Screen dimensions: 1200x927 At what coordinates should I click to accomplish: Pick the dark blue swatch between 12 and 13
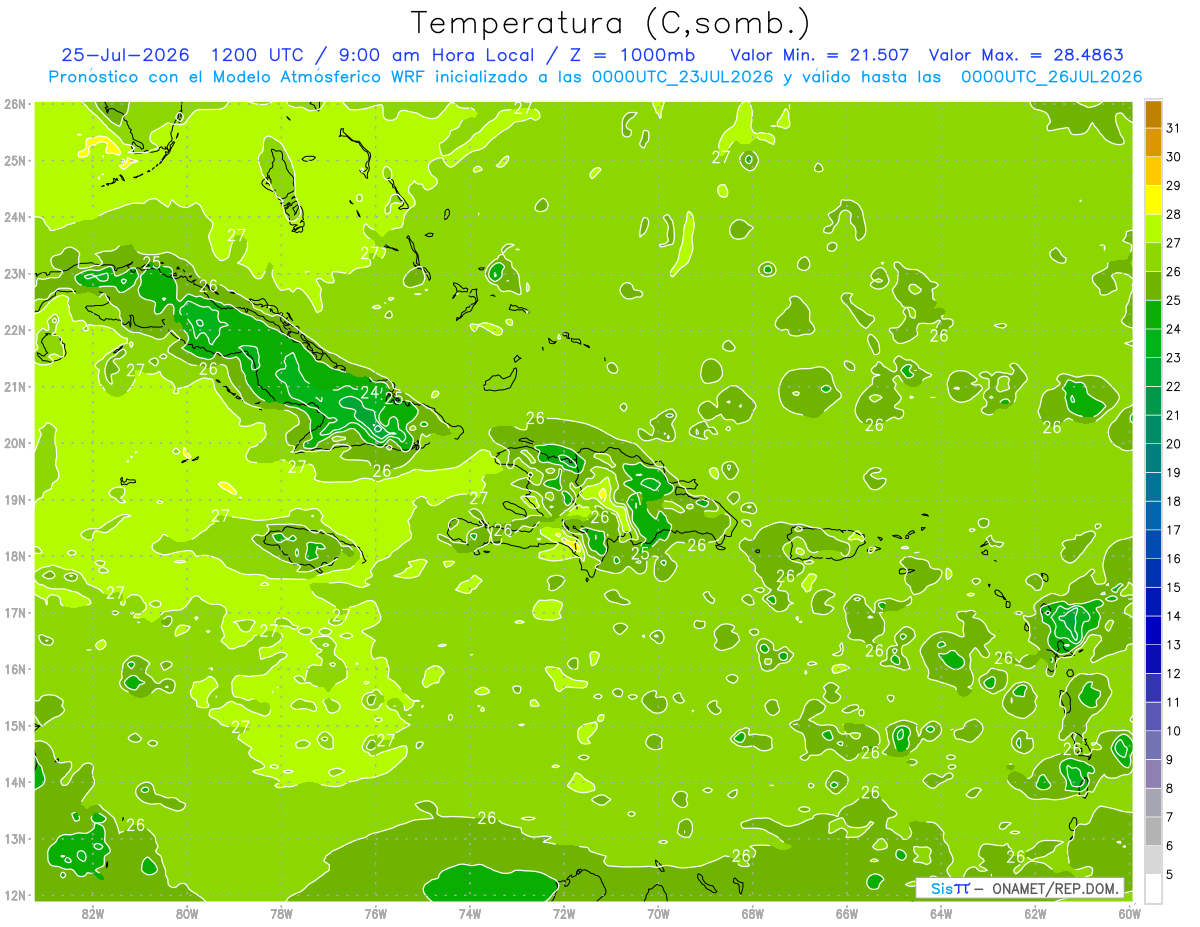(x=1153, y=659)
